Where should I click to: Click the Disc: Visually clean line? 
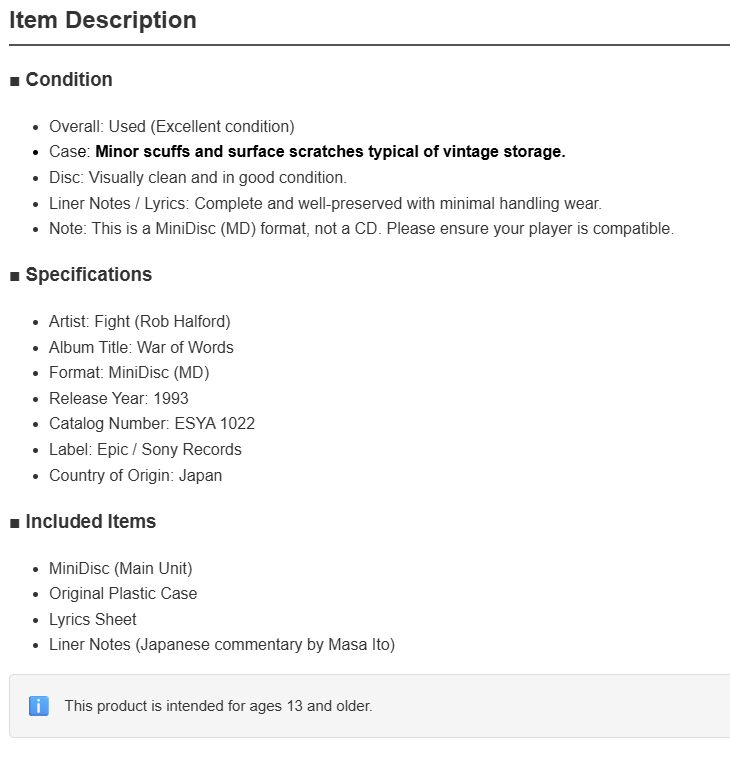198,177
